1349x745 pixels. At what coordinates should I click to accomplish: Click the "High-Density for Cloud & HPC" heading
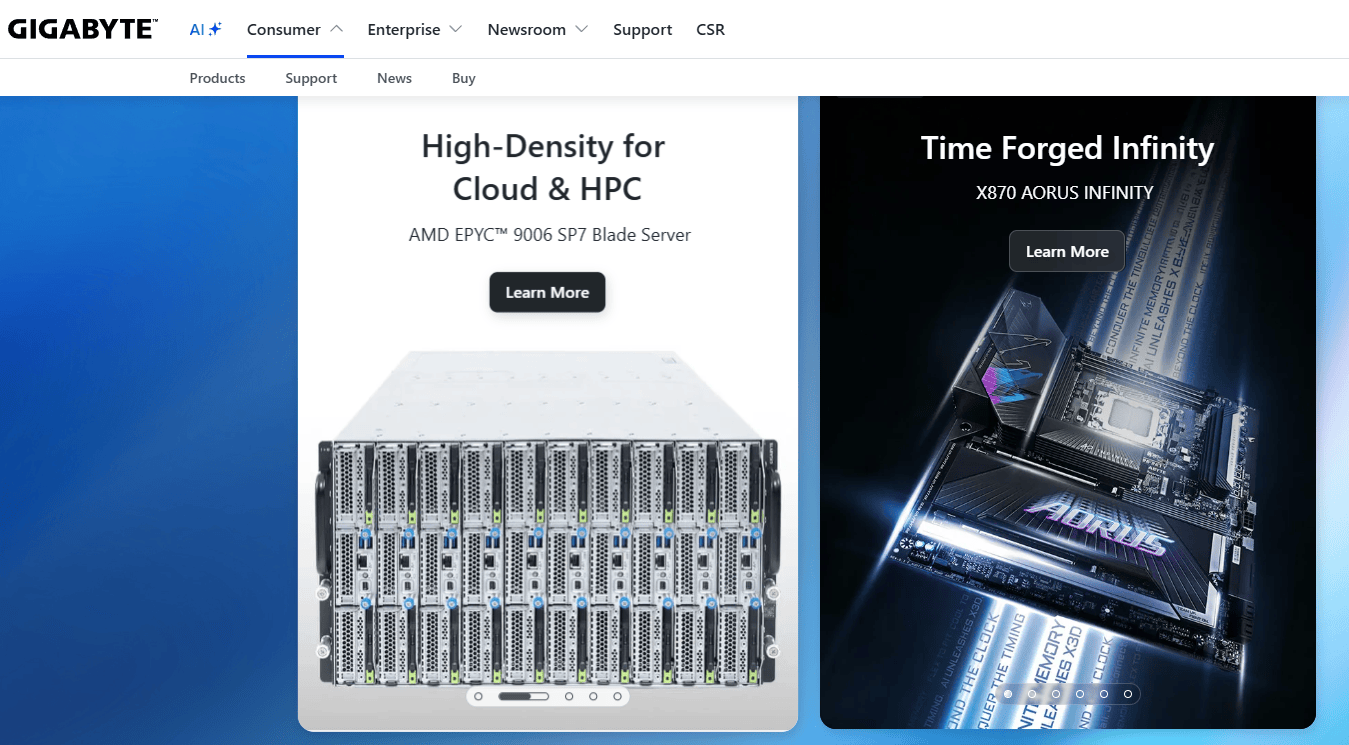pos(543,167)
